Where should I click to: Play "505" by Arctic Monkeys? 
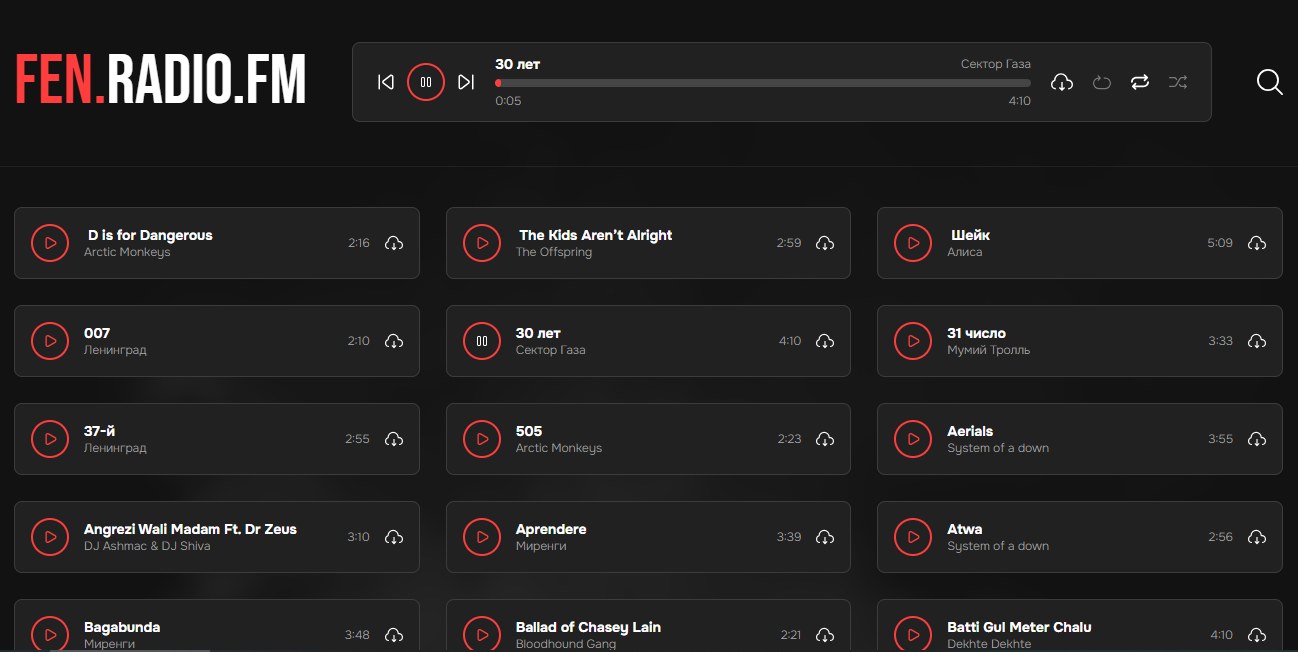[x=482, y=439]
